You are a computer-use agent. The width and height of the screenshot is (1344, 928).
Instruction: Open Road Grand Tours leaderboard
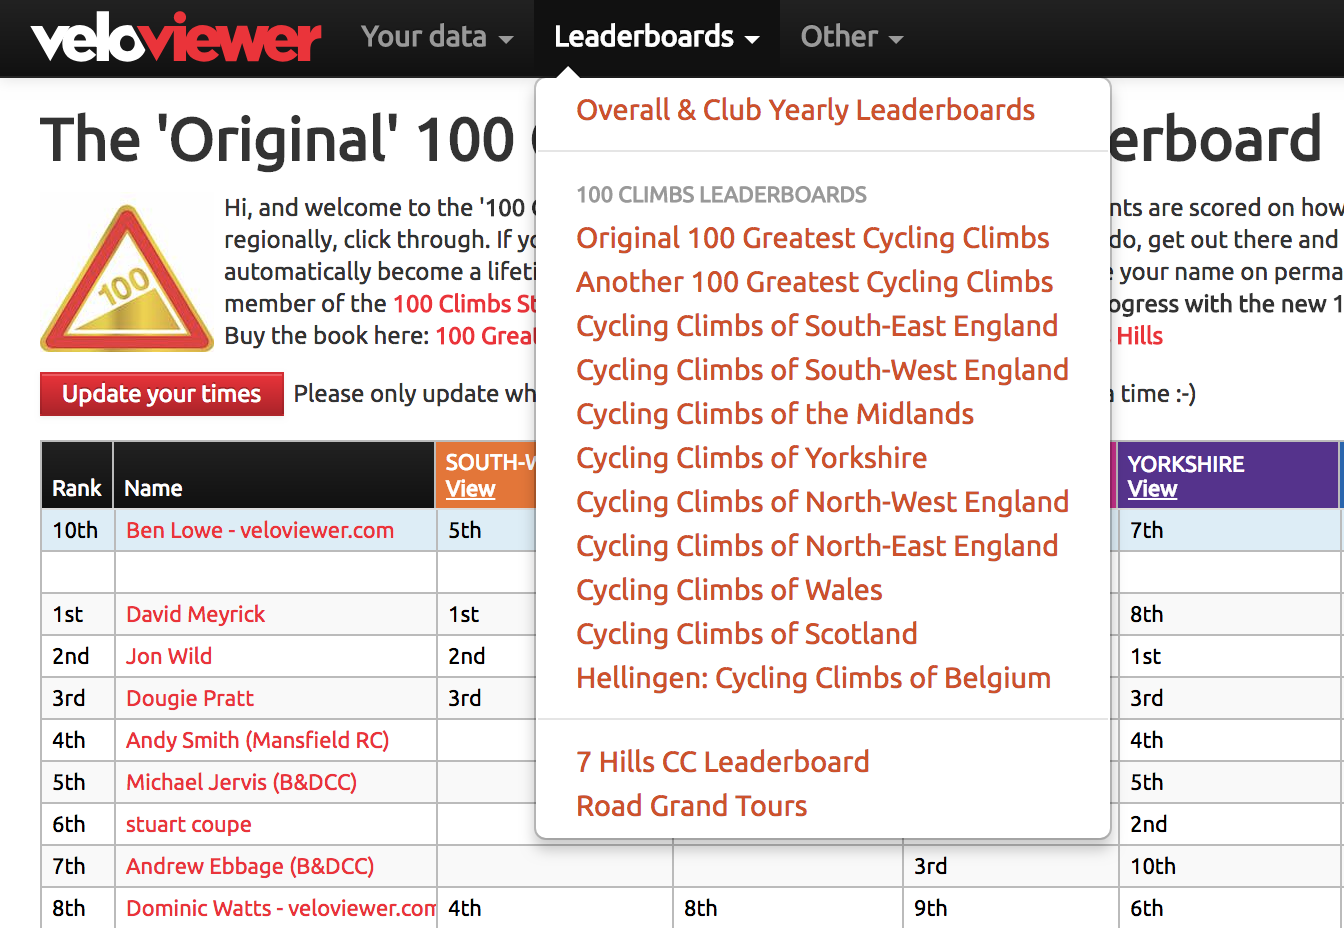click(691, 806)
